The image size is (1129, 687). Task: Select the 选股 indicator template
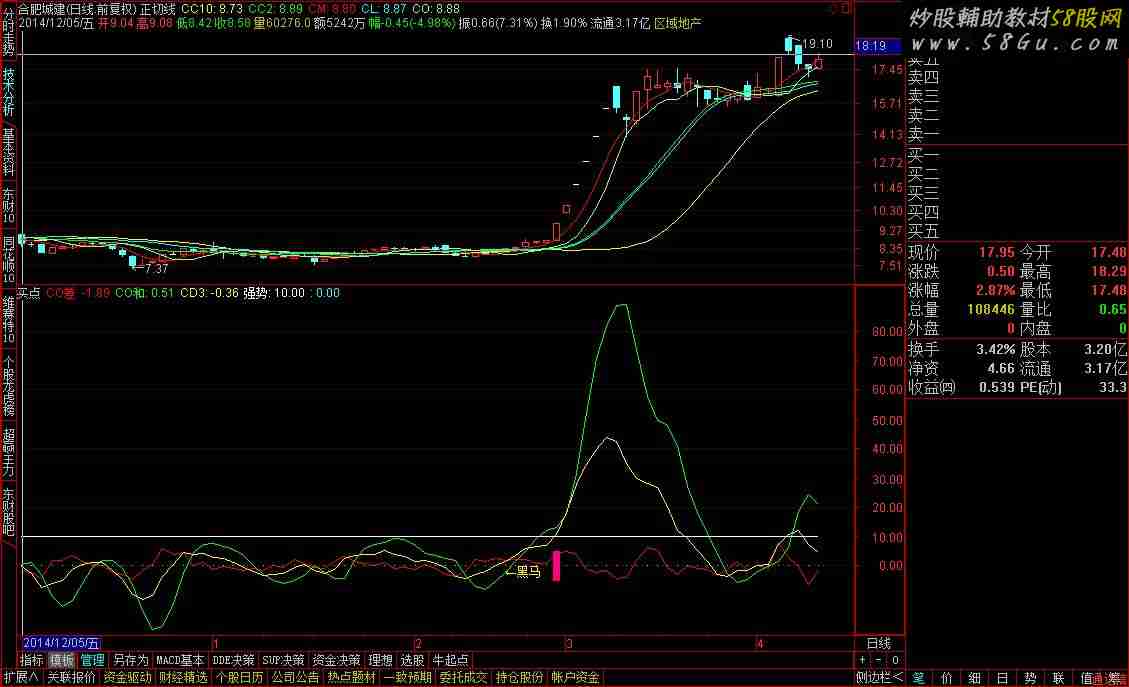[x=412, y=660]
